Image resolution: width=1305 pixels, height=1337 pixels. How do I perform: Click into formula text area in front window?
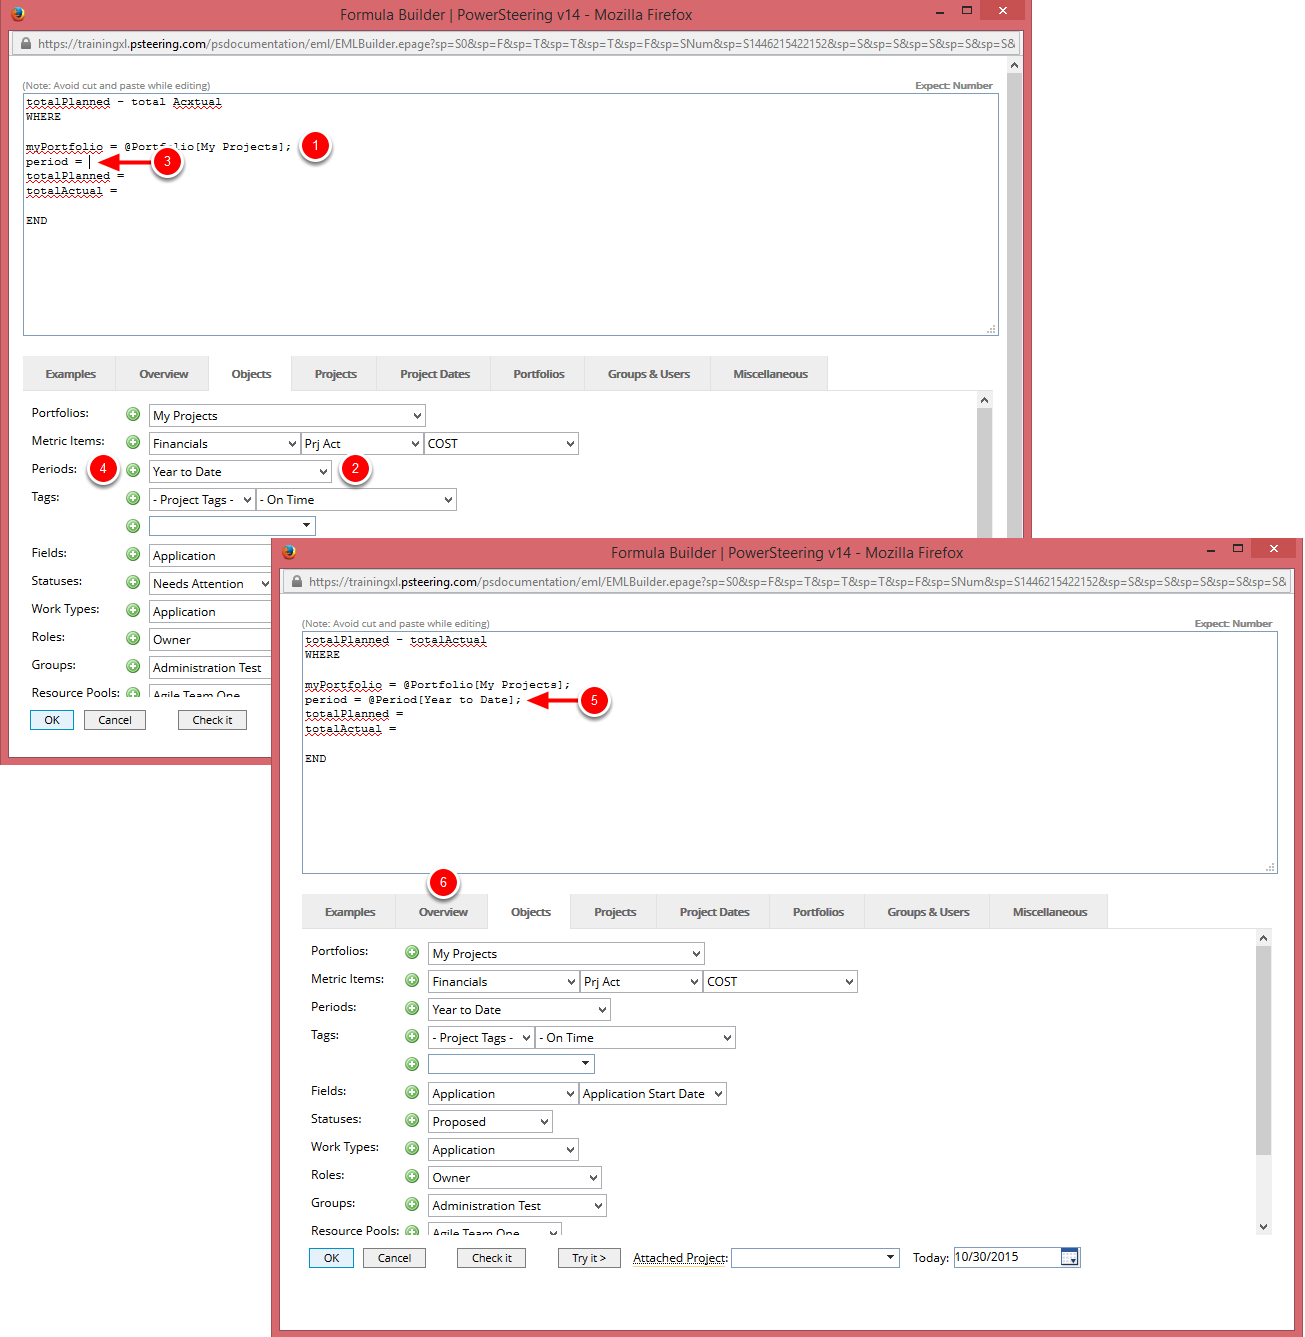(x=789, y=752)
